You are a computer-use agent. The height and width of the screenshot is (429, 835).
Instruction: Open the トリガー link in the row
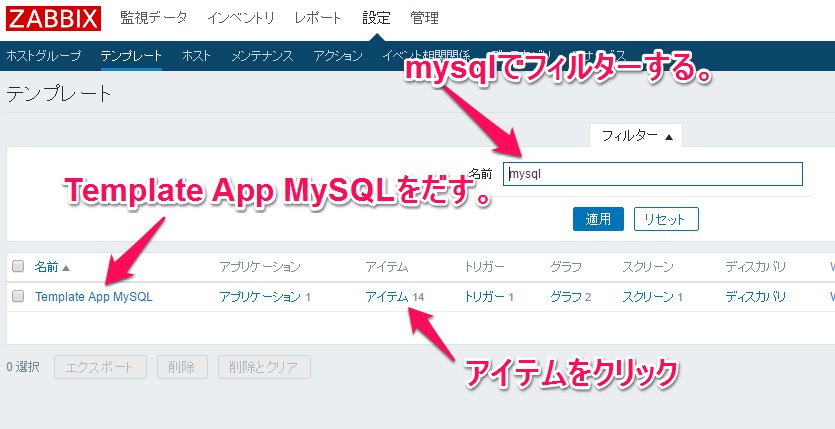[484, 297]
